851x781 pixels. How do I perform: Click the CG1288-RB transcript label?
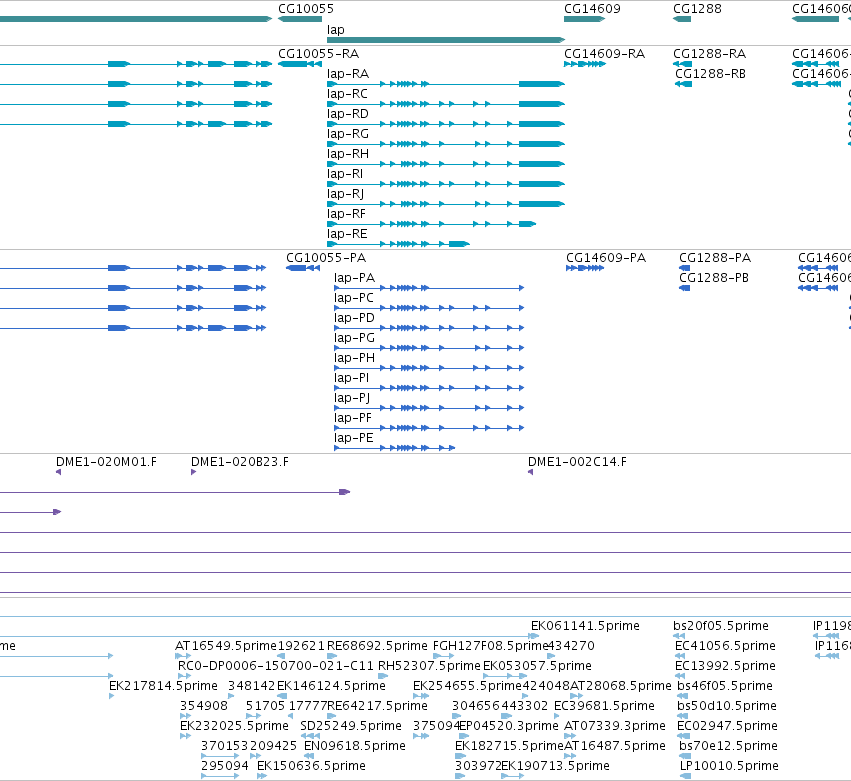point(710,74)
